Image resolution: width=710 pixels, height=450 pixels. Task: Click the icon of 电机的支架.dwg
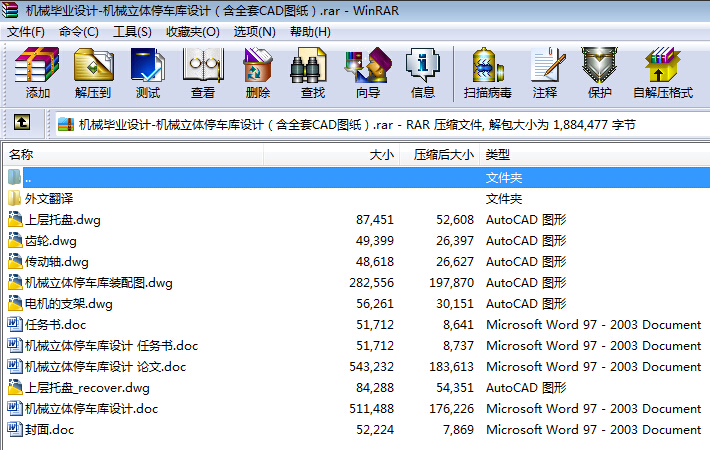tap(14, 303)
